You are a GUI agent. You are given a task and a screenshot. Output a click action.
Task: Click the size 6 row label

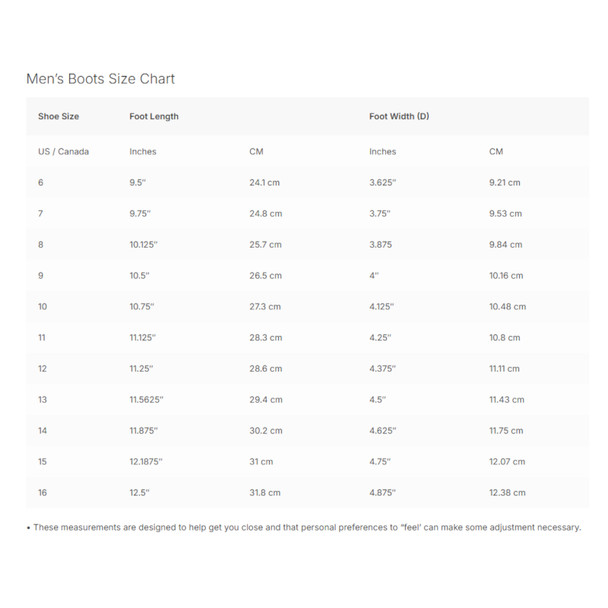41,183
